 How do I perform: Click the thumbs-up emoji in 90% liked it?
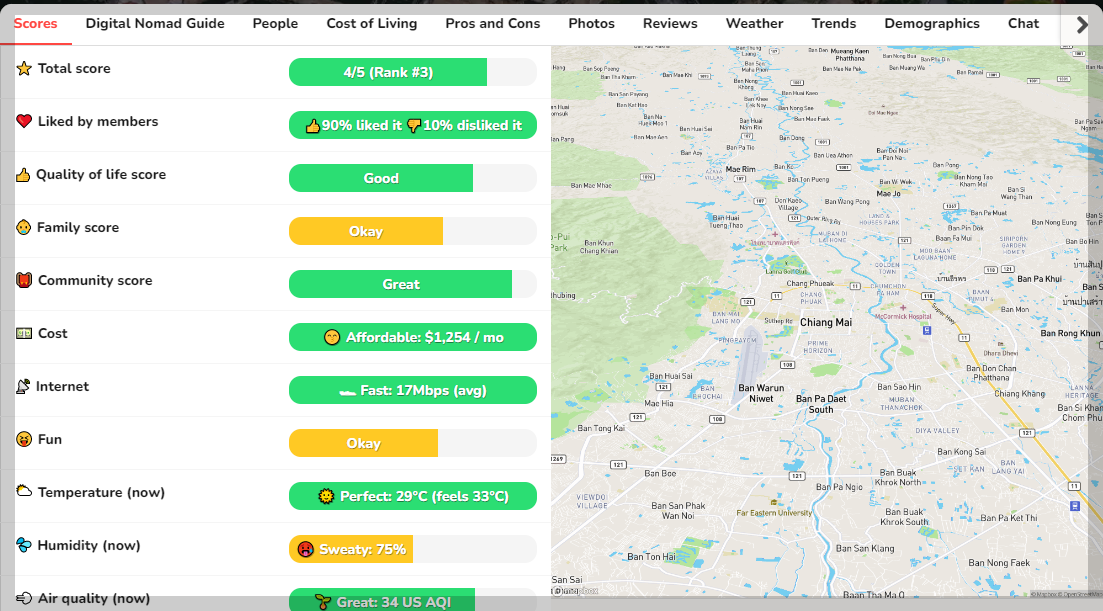point(312,126)
